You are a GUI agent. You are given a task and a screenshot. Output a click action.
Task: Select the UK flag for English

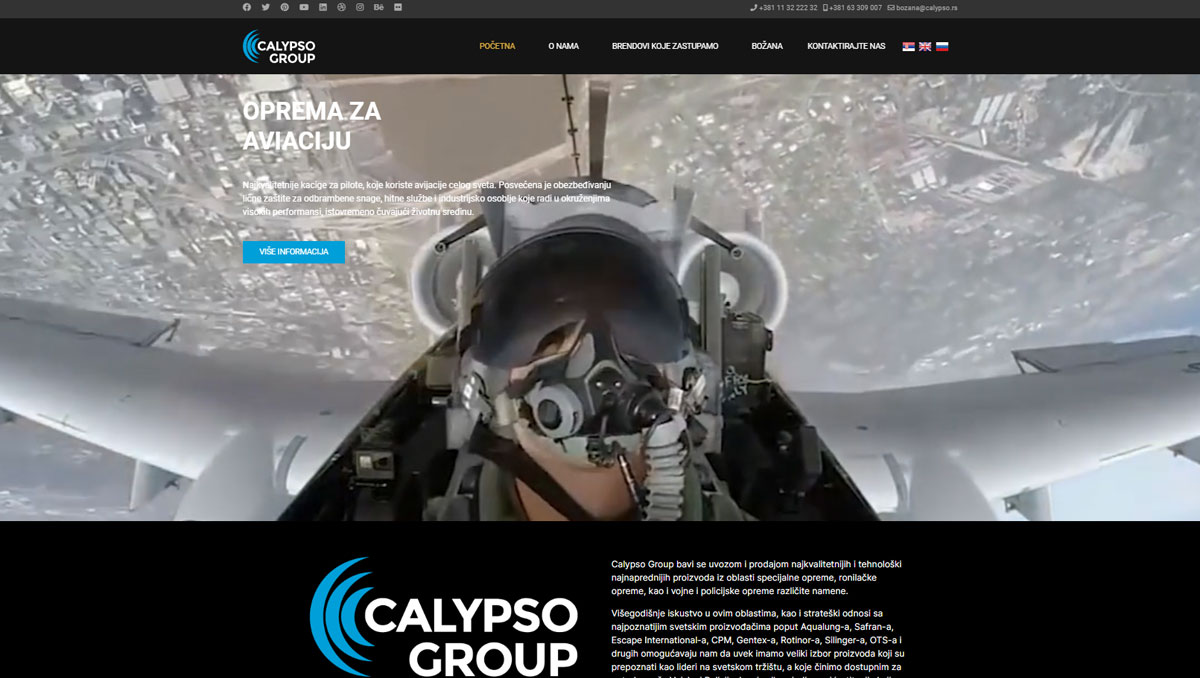pyautogui.click(x=925, y=46)
